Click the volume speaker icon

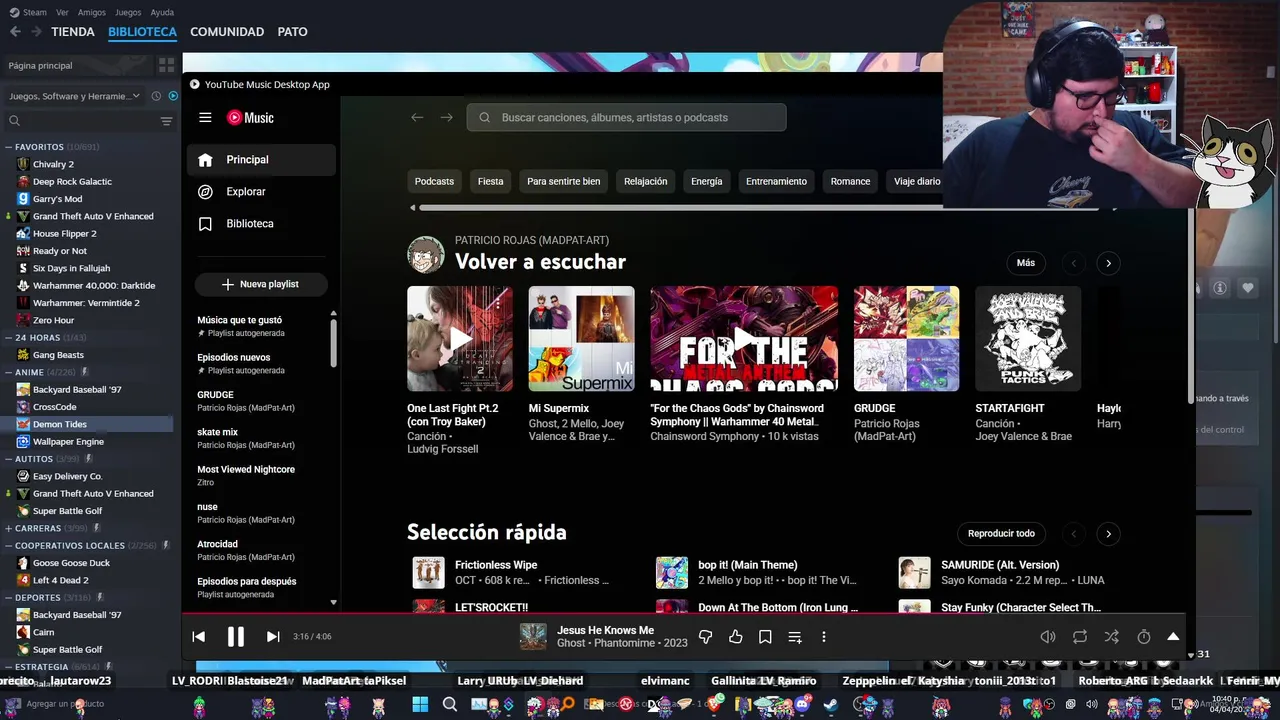click(x=1048, y=636)
